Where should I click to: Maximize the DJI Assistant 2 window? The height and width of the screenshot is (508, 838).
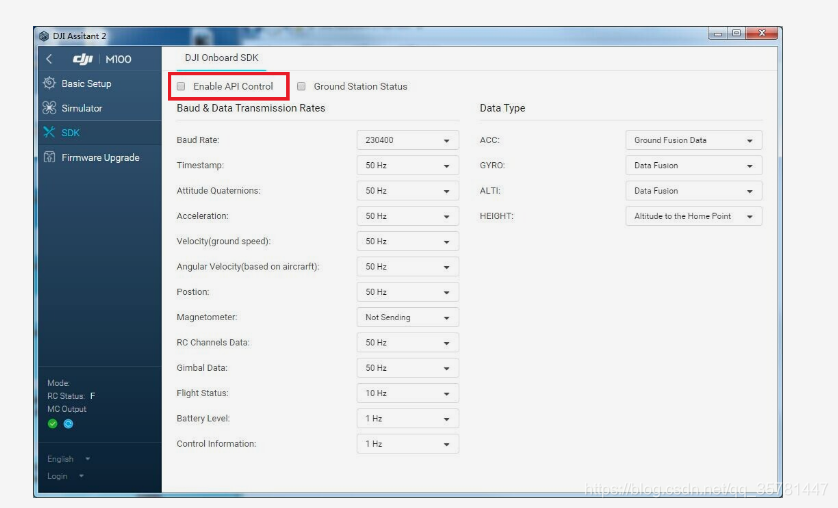coord(736,34)
